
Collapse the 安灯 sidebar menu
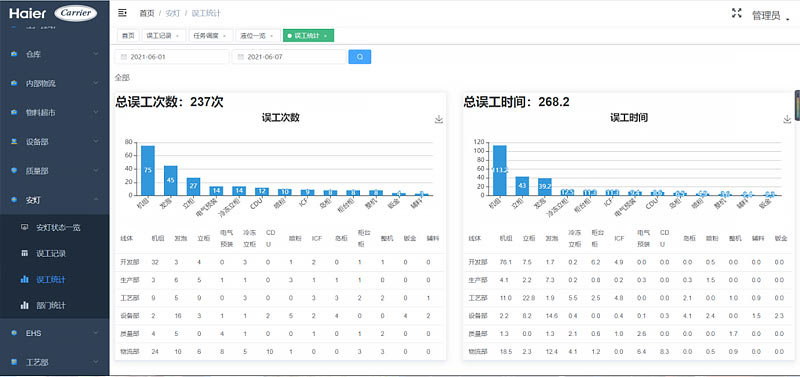55,200
